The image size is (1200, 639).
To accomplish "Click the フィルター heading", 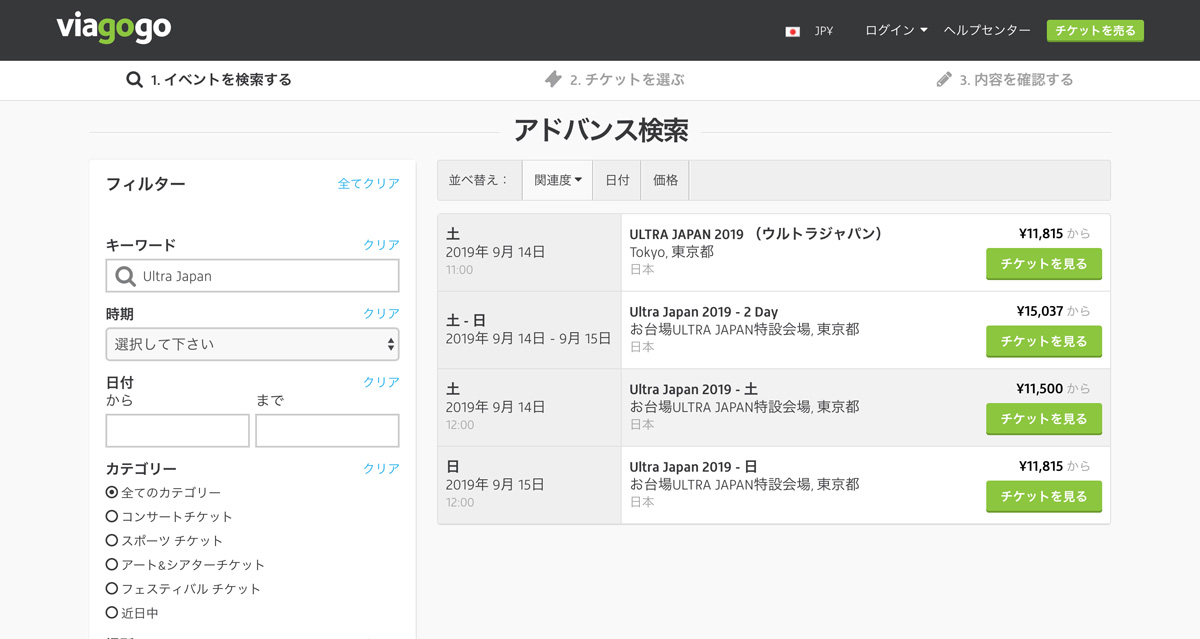I will pos(146,184).
